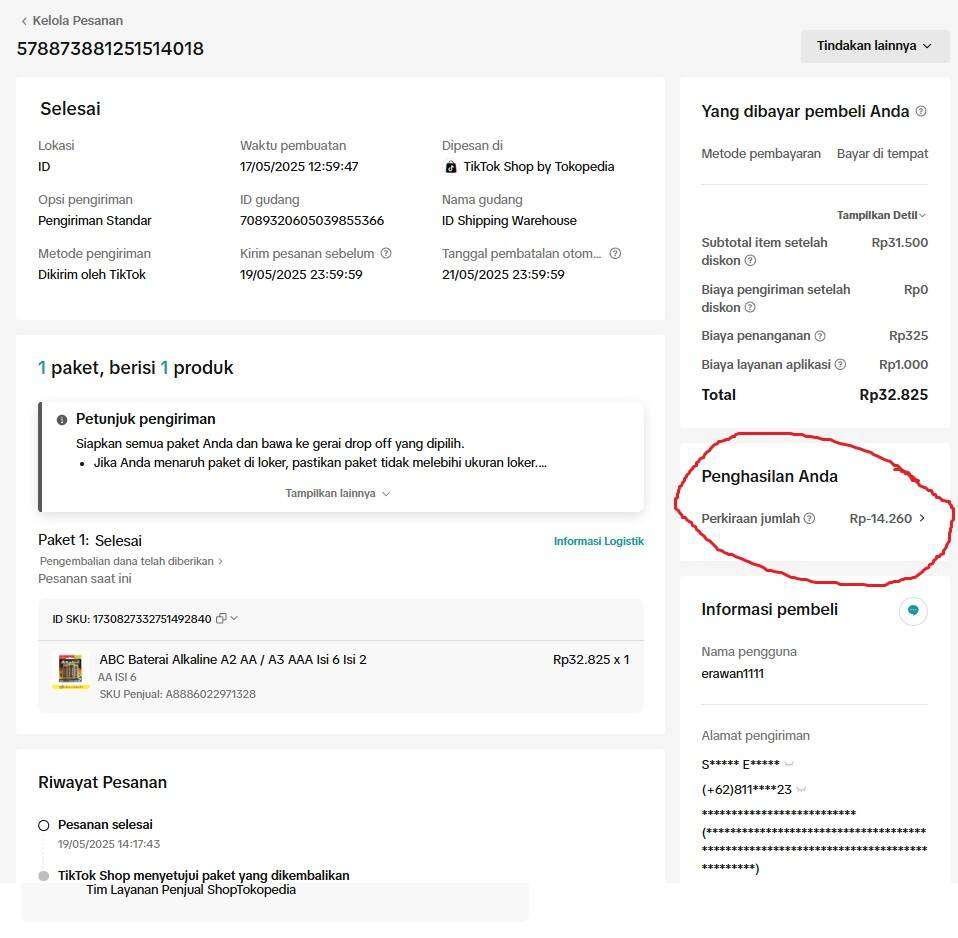Click help icon beside Subtotal item setelah diskon
The image size is (958, 938).
coord(750,260)
